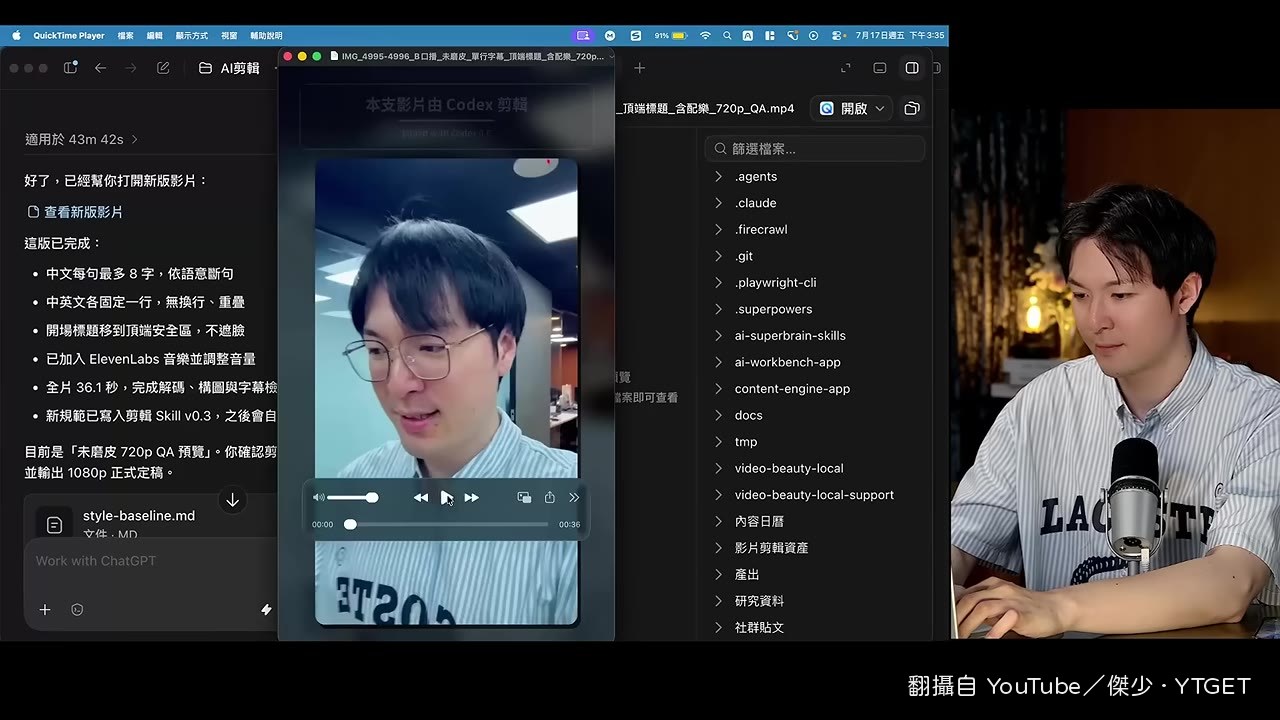
Task: Enable picture-in-picture in QuickTime controls
Action: point(524,497)
